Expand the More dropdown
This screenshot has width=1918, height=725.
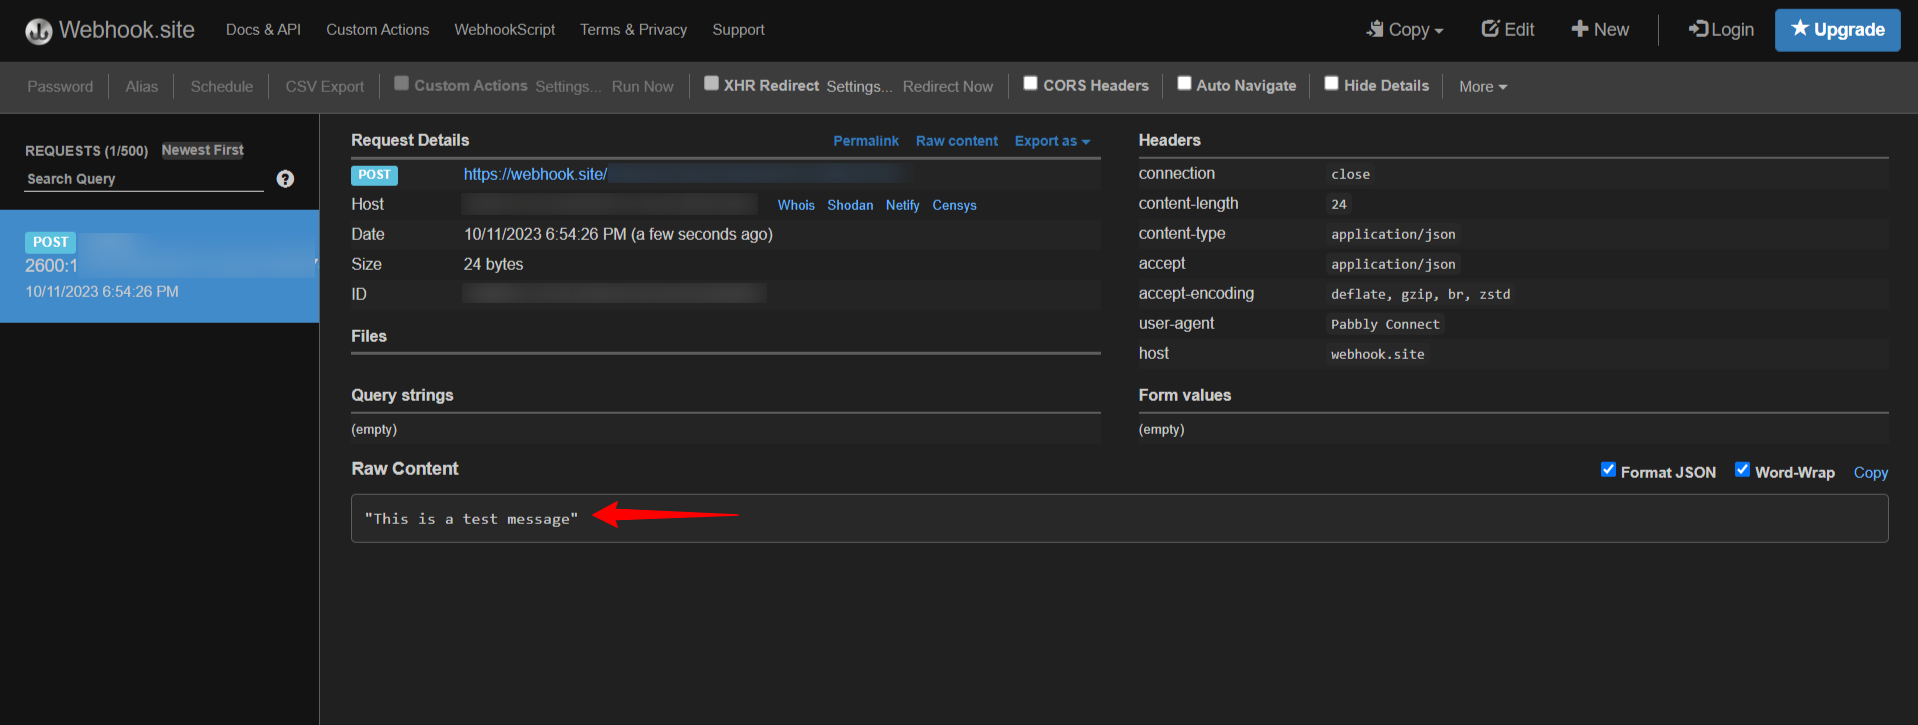pyautogui.click(x=1483, y=87)
